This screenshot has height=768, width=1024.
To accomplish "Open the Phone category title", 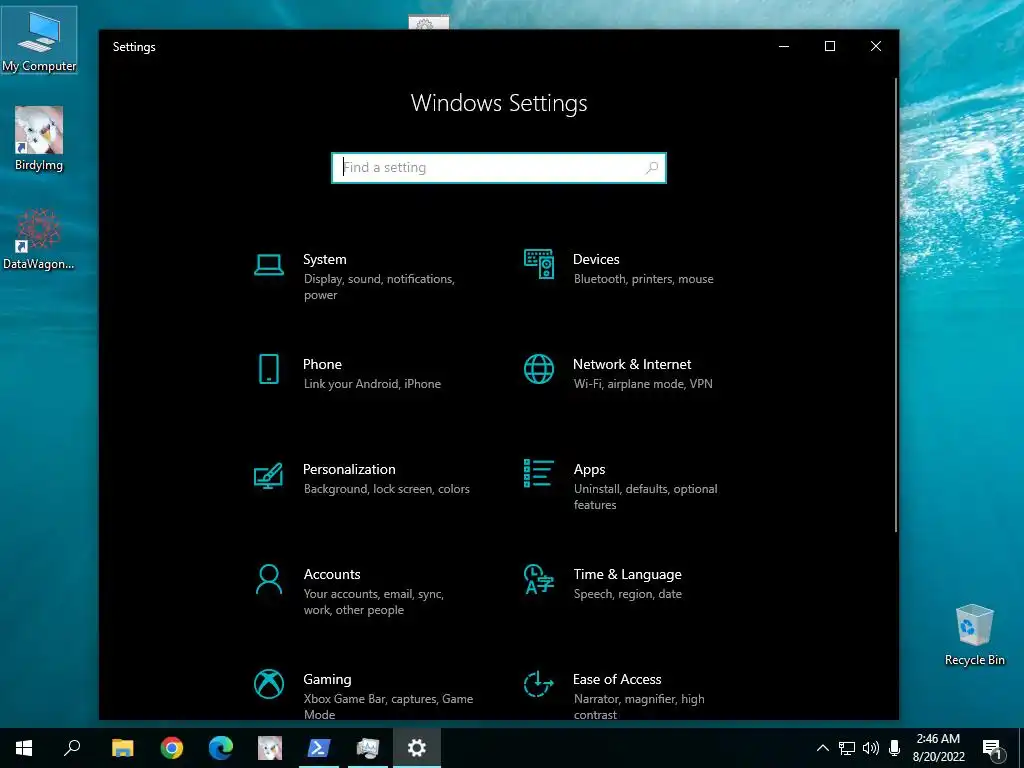I will [322, 364].
